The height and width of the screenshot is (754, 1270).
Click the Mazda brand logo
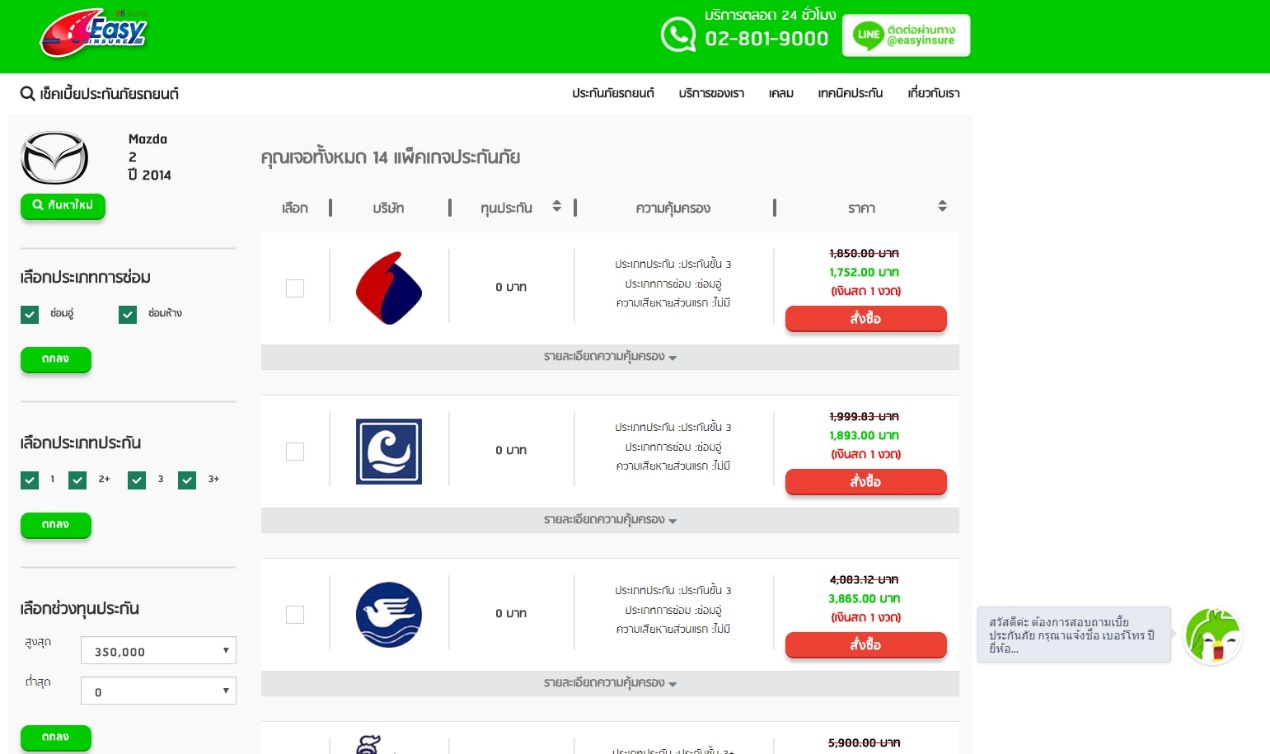(55, 158)
